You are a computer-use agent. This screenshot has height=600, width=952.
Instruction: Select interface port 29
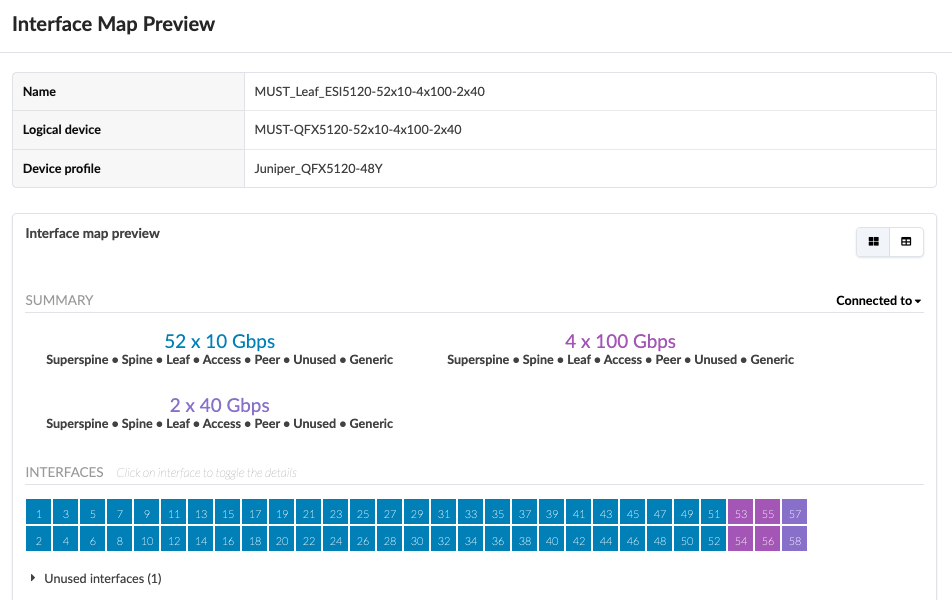(417, 512)
